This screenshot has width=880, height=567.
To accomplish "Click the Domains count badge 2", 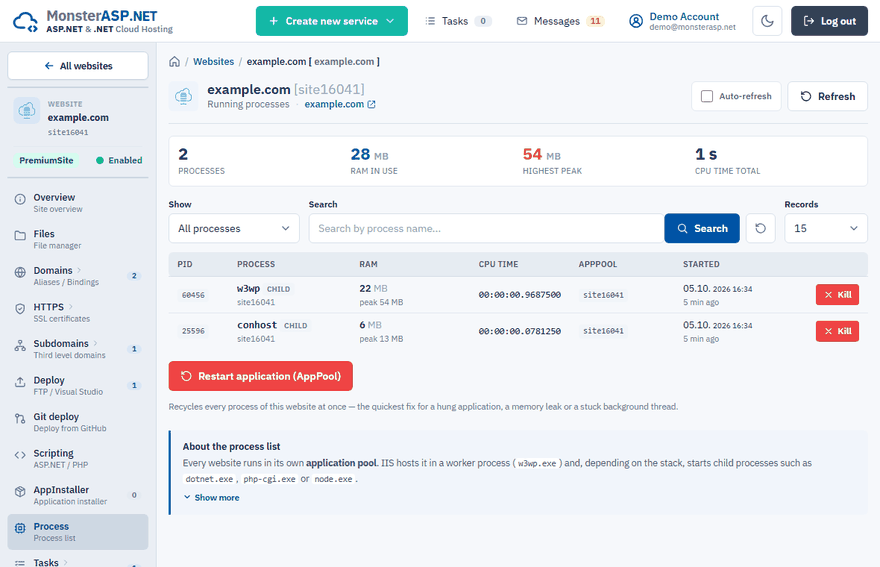I will (x=134, y=276).
